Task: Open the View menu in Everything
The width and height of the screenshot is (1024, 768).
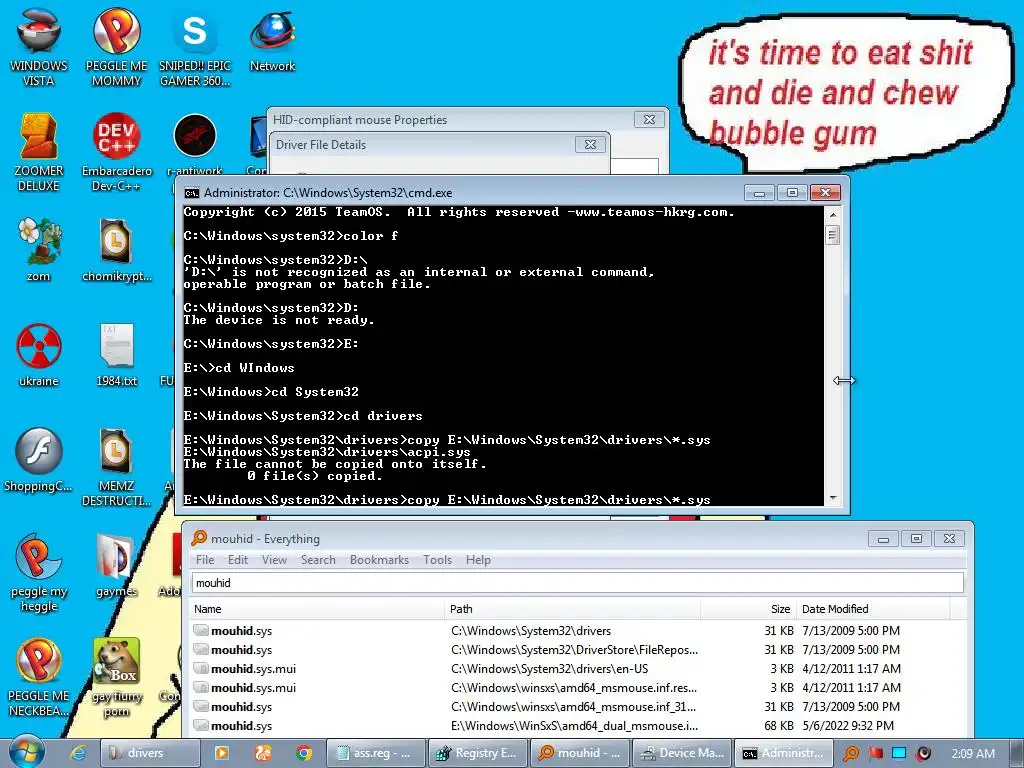Action: click(274, 560)
